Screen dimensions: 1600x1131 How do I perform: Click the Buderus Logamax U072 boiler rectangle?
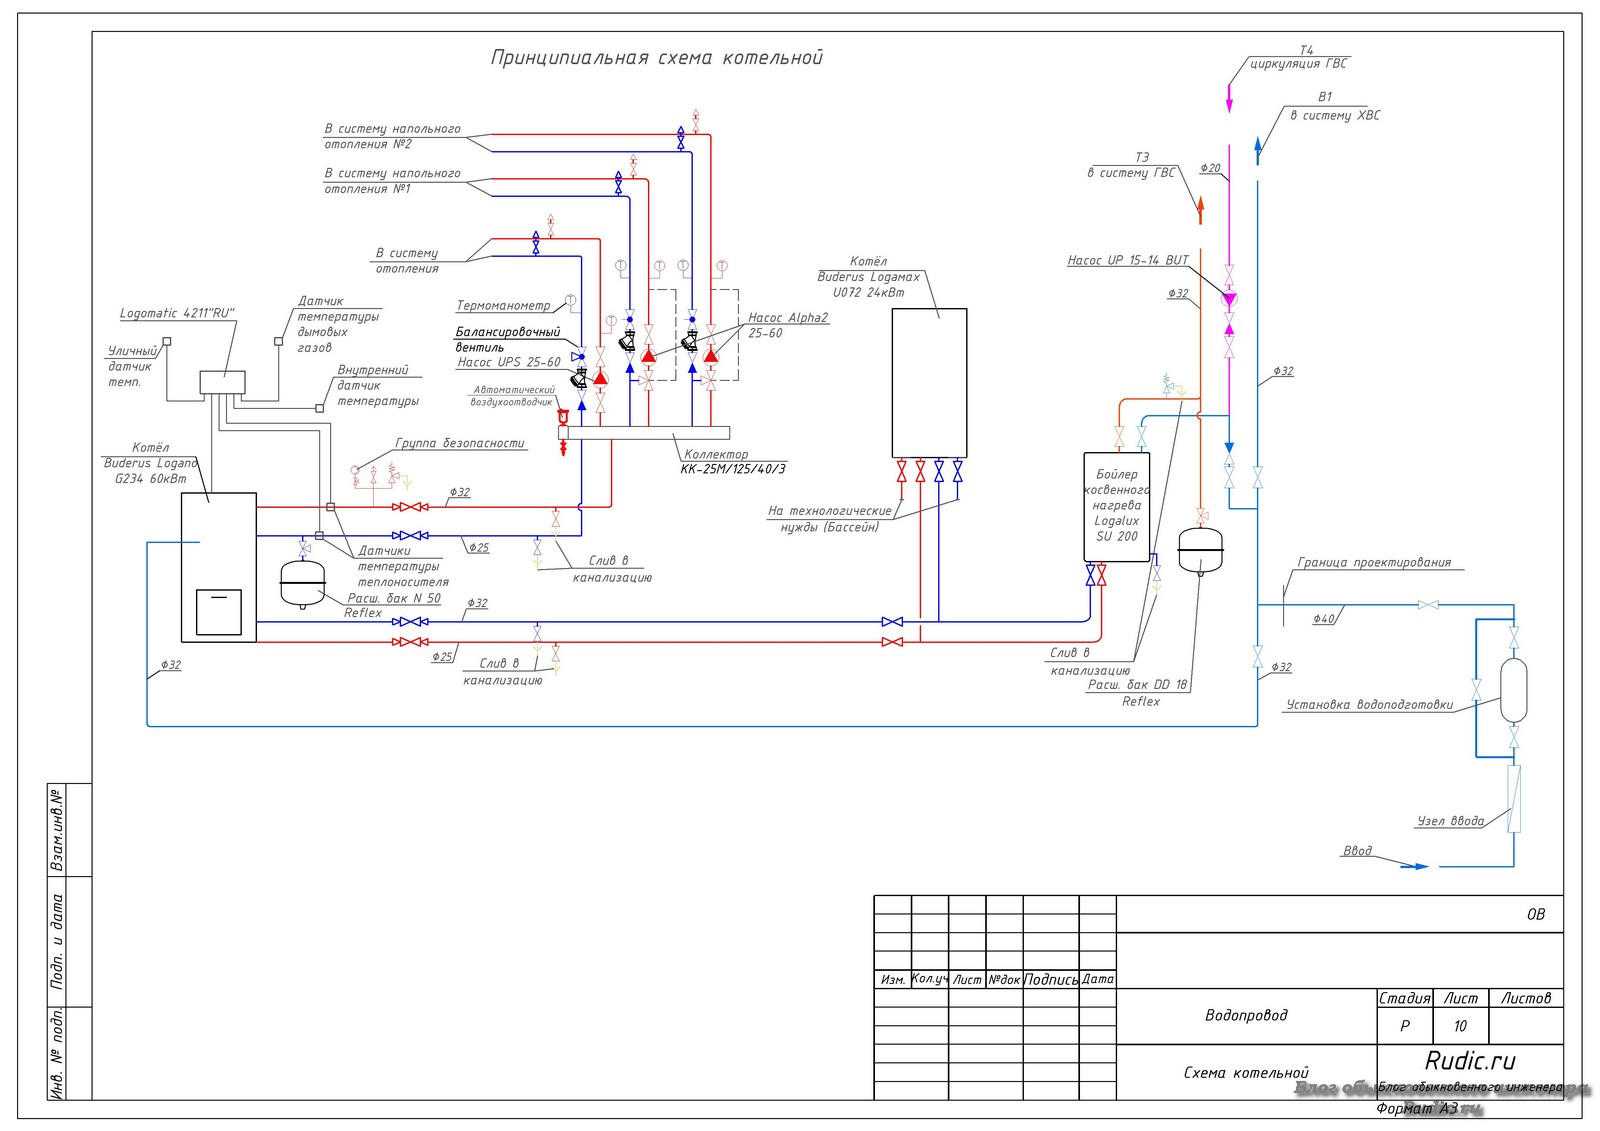tap(929, 383)
